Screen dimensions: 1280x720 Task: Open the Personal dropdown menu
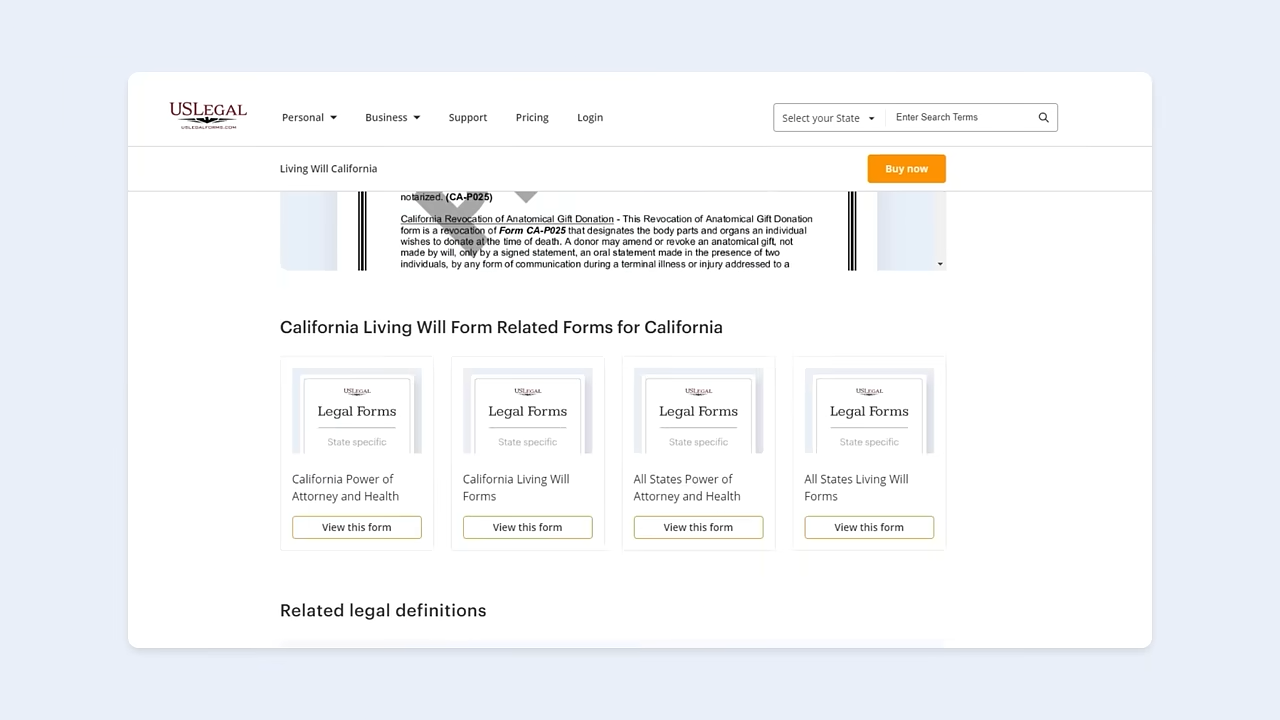point(309,118)
